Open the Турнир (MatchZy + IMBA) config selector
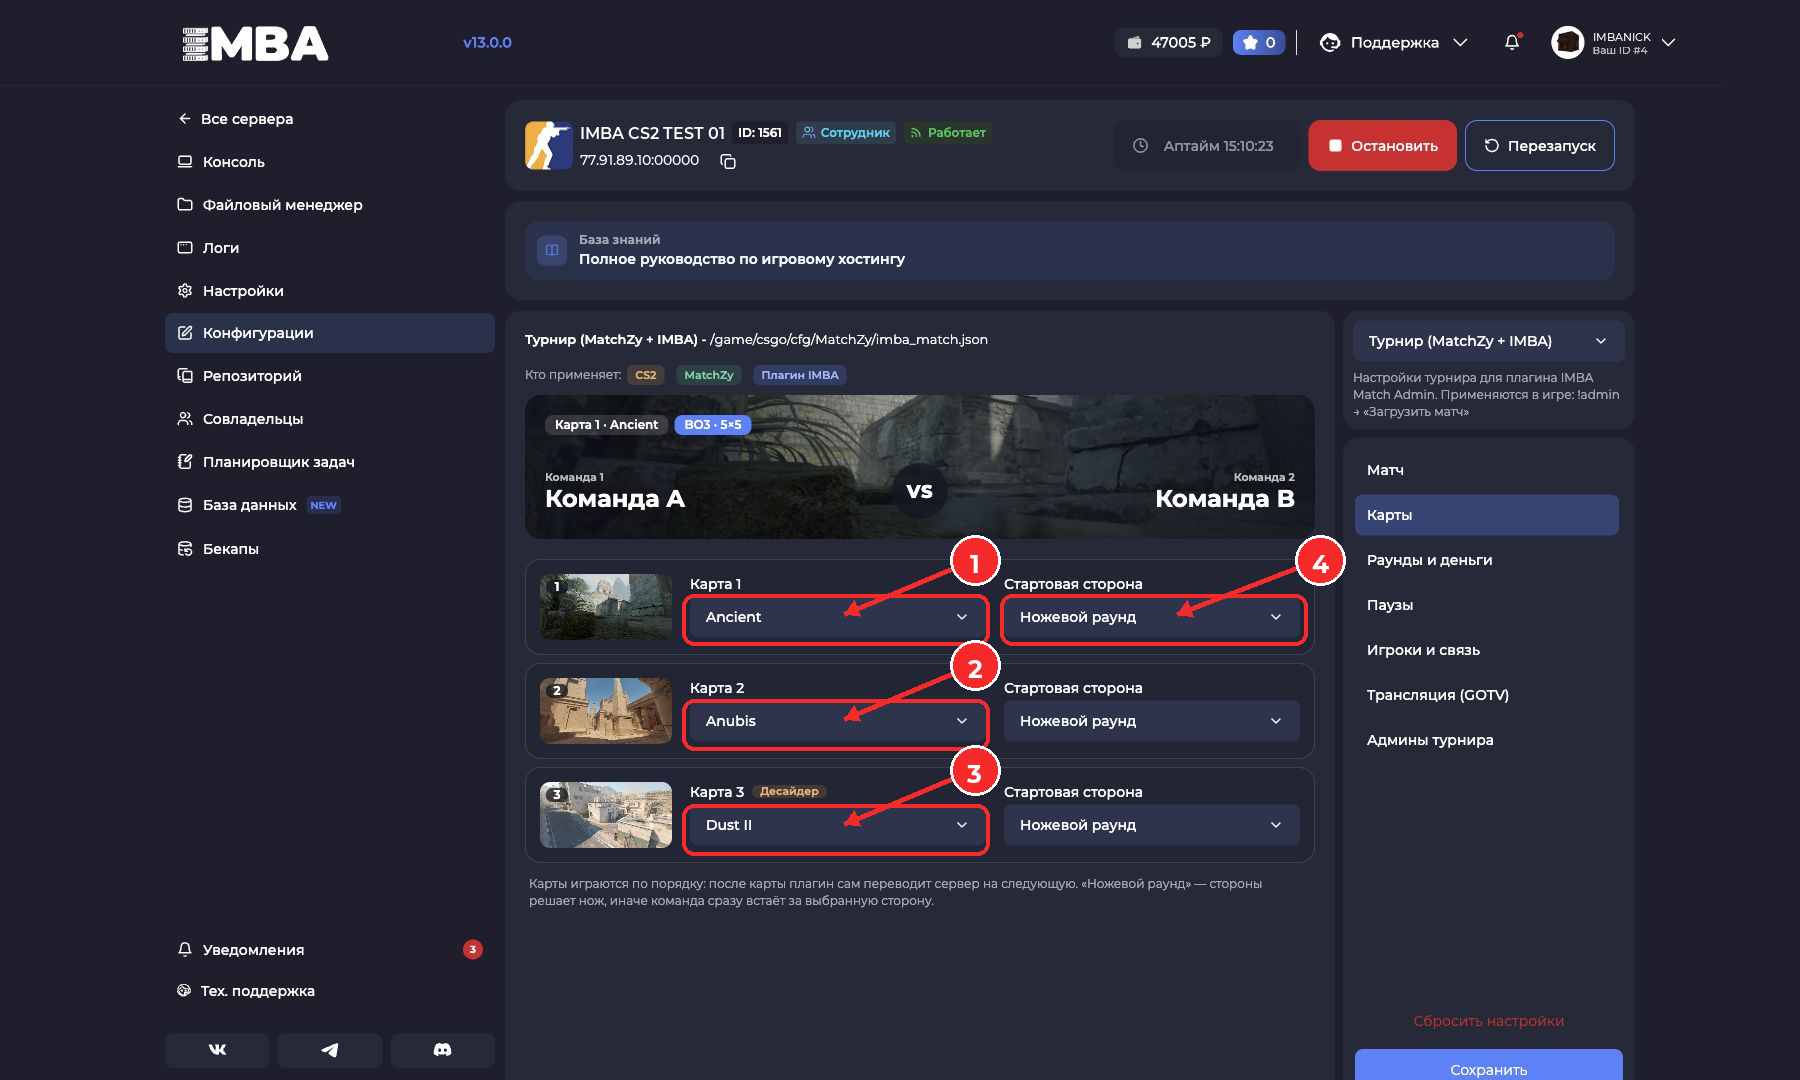 (x=1489, y=341)
